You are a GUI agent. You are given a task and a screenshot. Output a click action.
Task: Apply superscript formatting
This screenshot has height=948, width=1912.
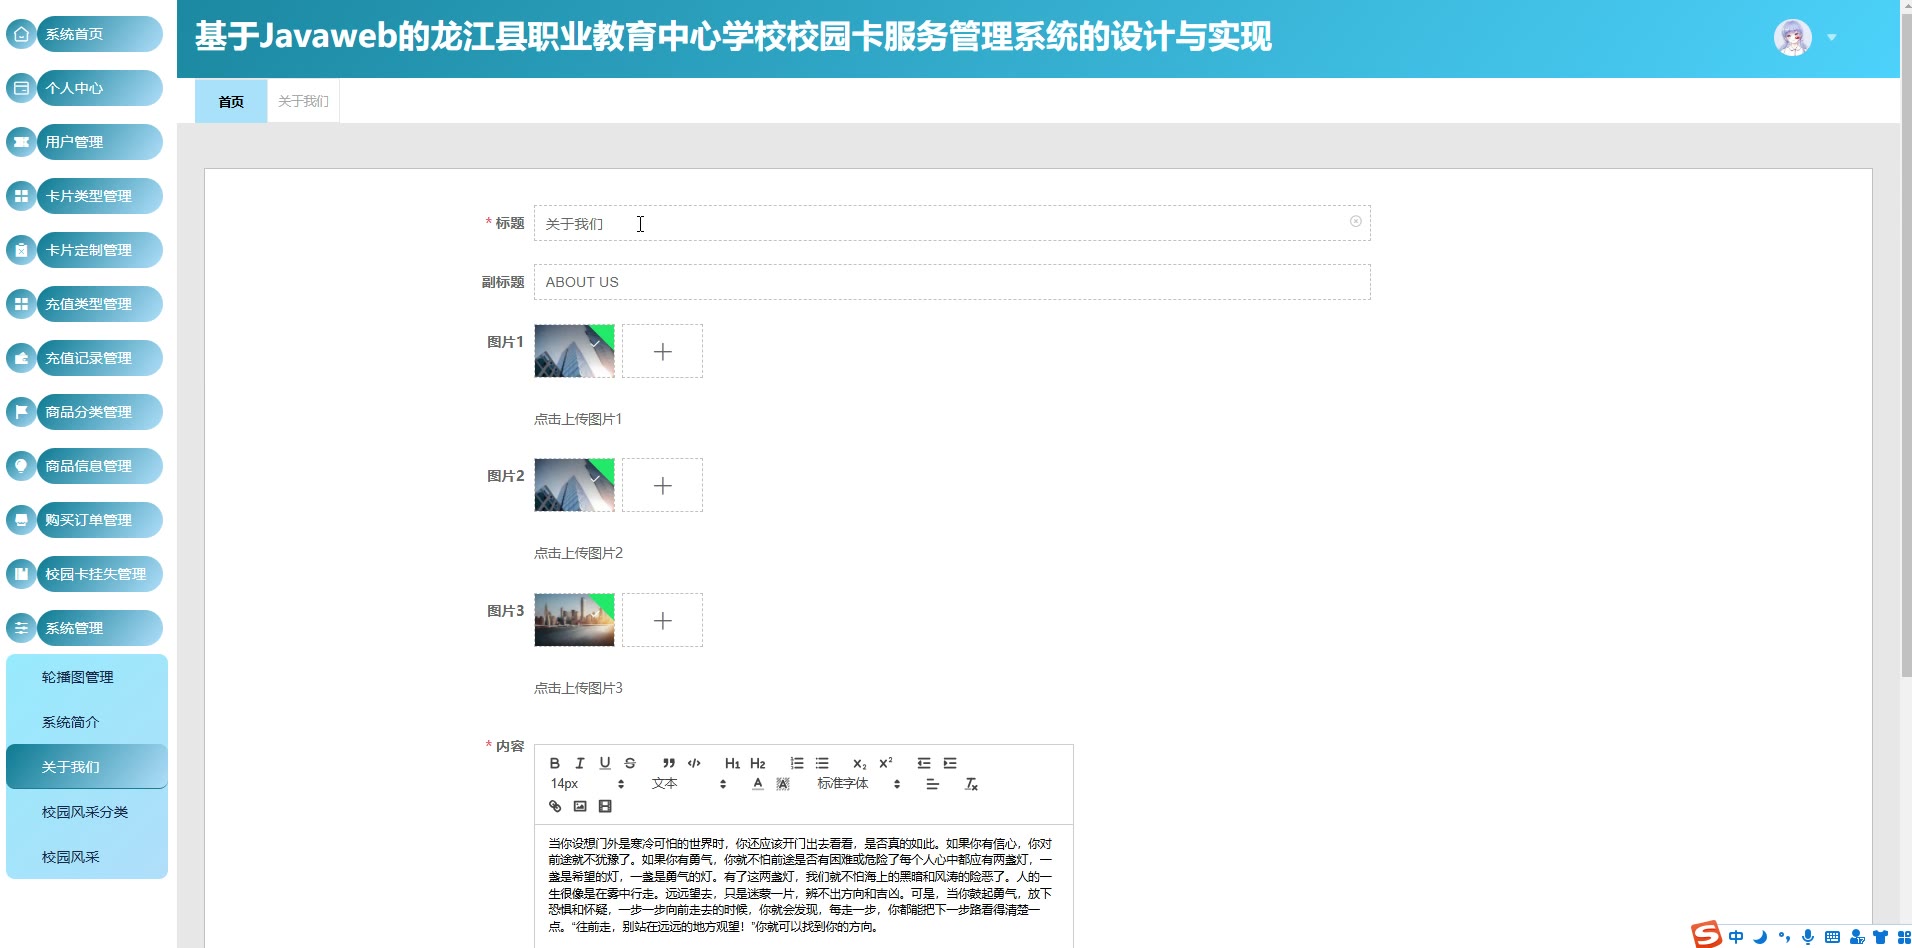(885, 763)
